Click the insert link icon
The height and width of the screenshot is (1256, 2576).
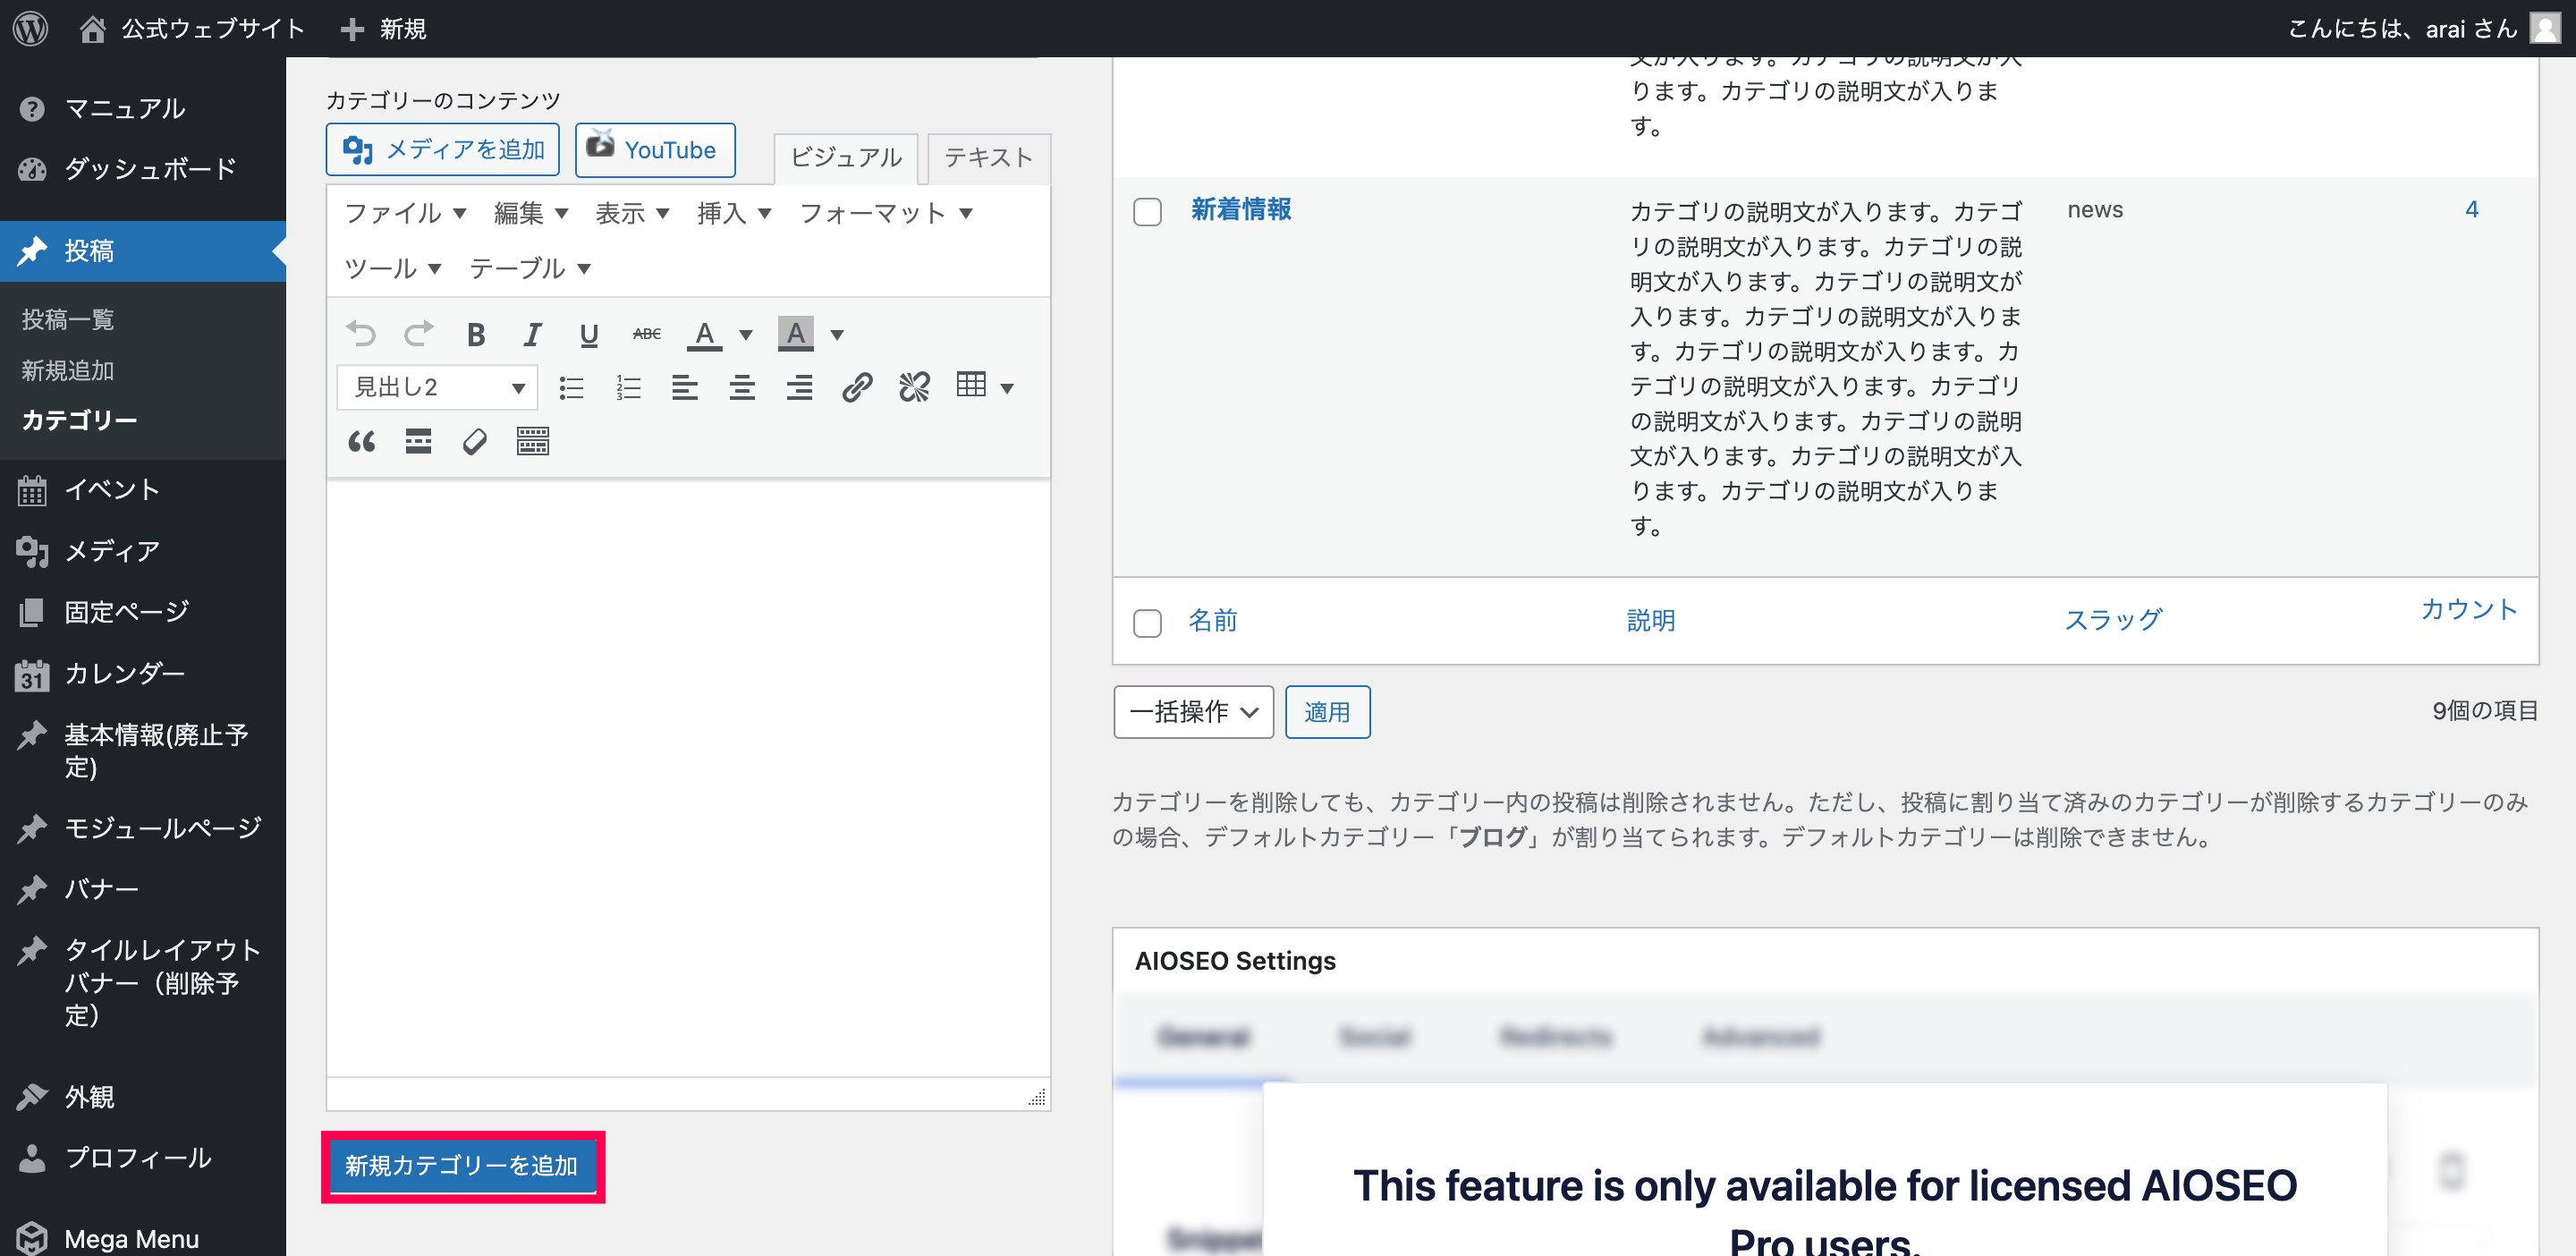click(x=857, y=387)
